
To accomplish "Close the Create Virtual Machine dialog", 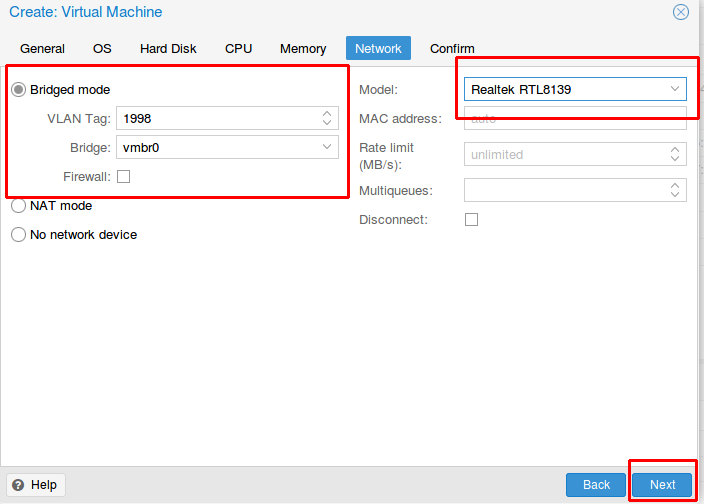I will coord(681,12).
